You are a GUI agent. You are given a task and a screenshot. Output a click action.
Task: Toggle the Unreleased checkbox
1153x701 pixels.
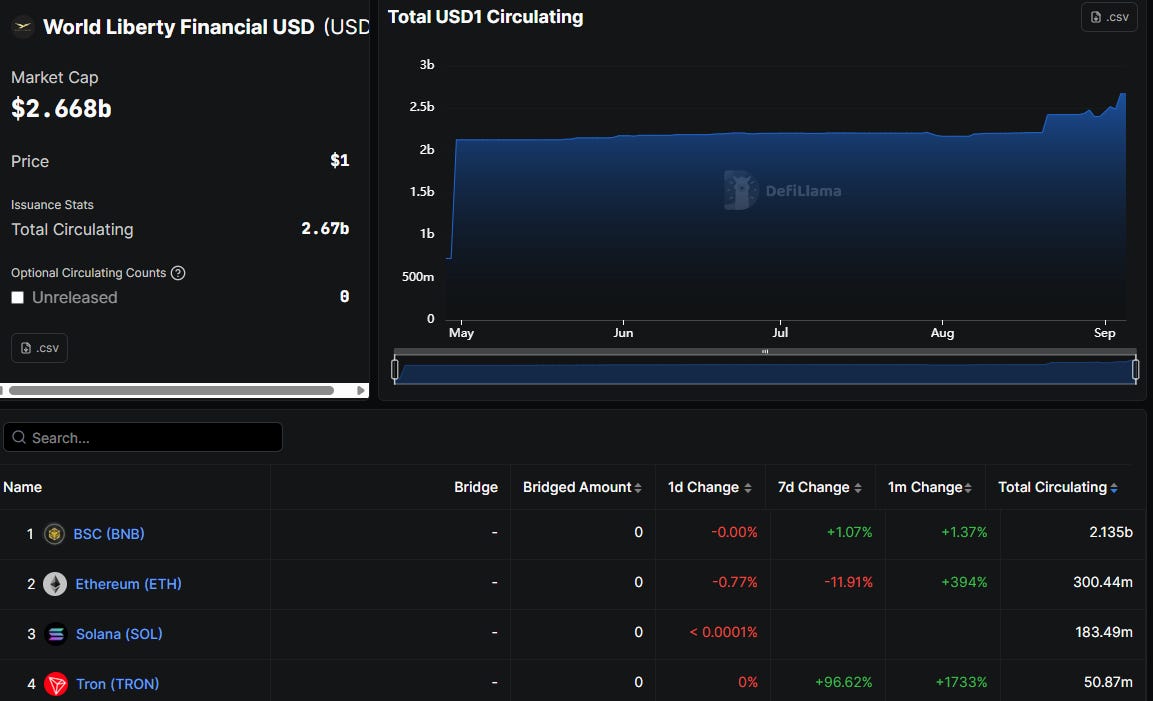pos(18,297)
